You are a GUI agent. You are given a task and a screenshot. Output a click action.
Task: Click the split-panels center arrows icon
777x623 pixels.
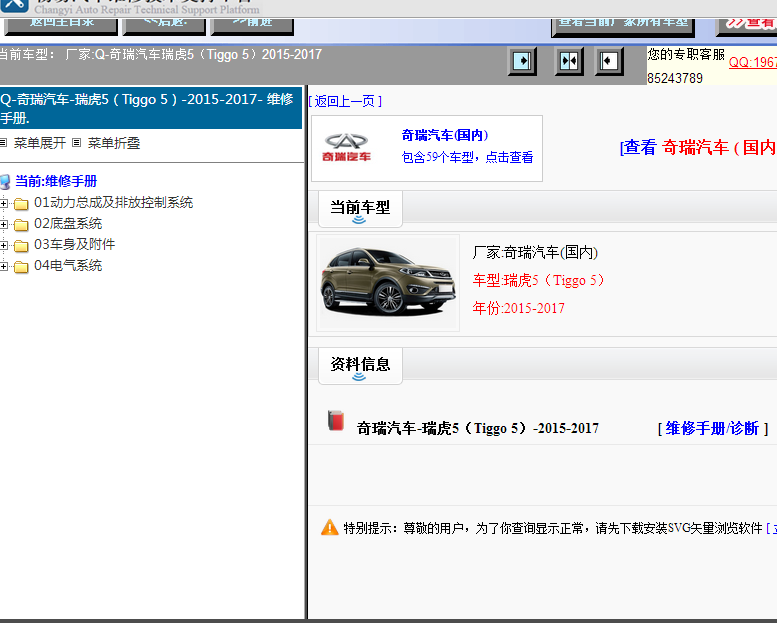point(568,61)
